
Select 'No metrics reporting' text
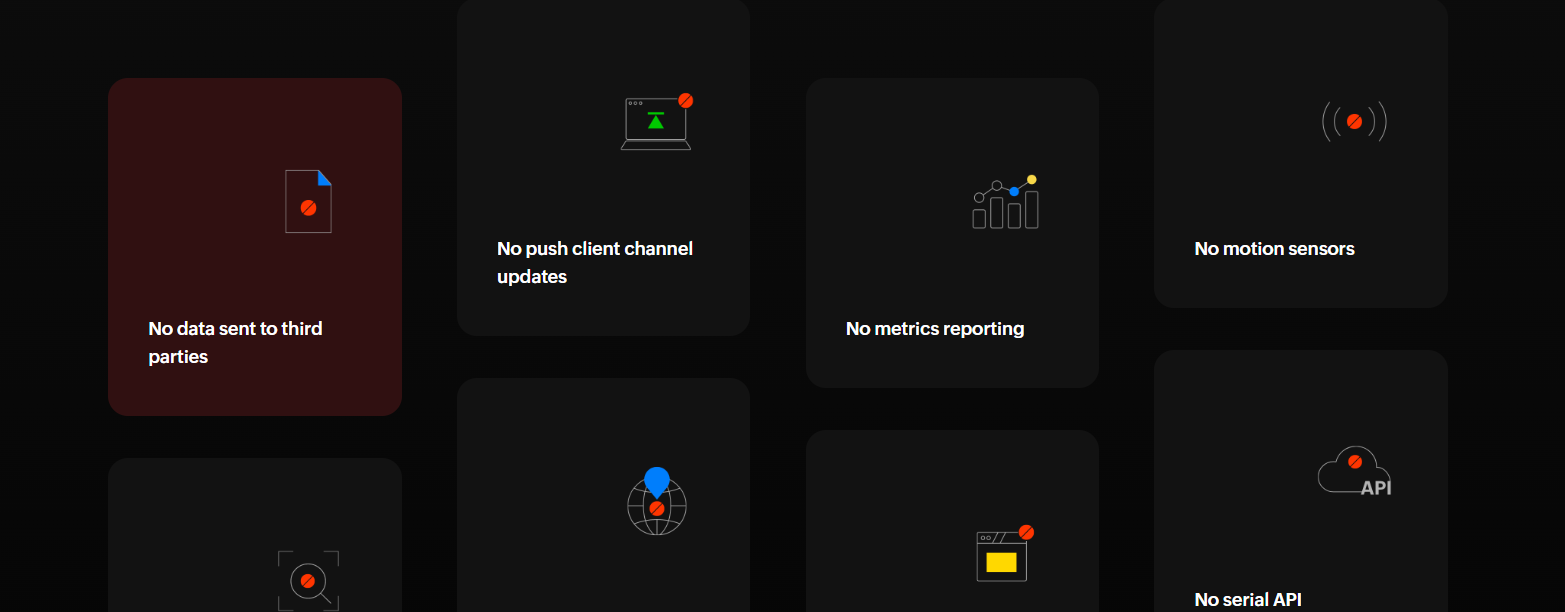pos(935,328)
